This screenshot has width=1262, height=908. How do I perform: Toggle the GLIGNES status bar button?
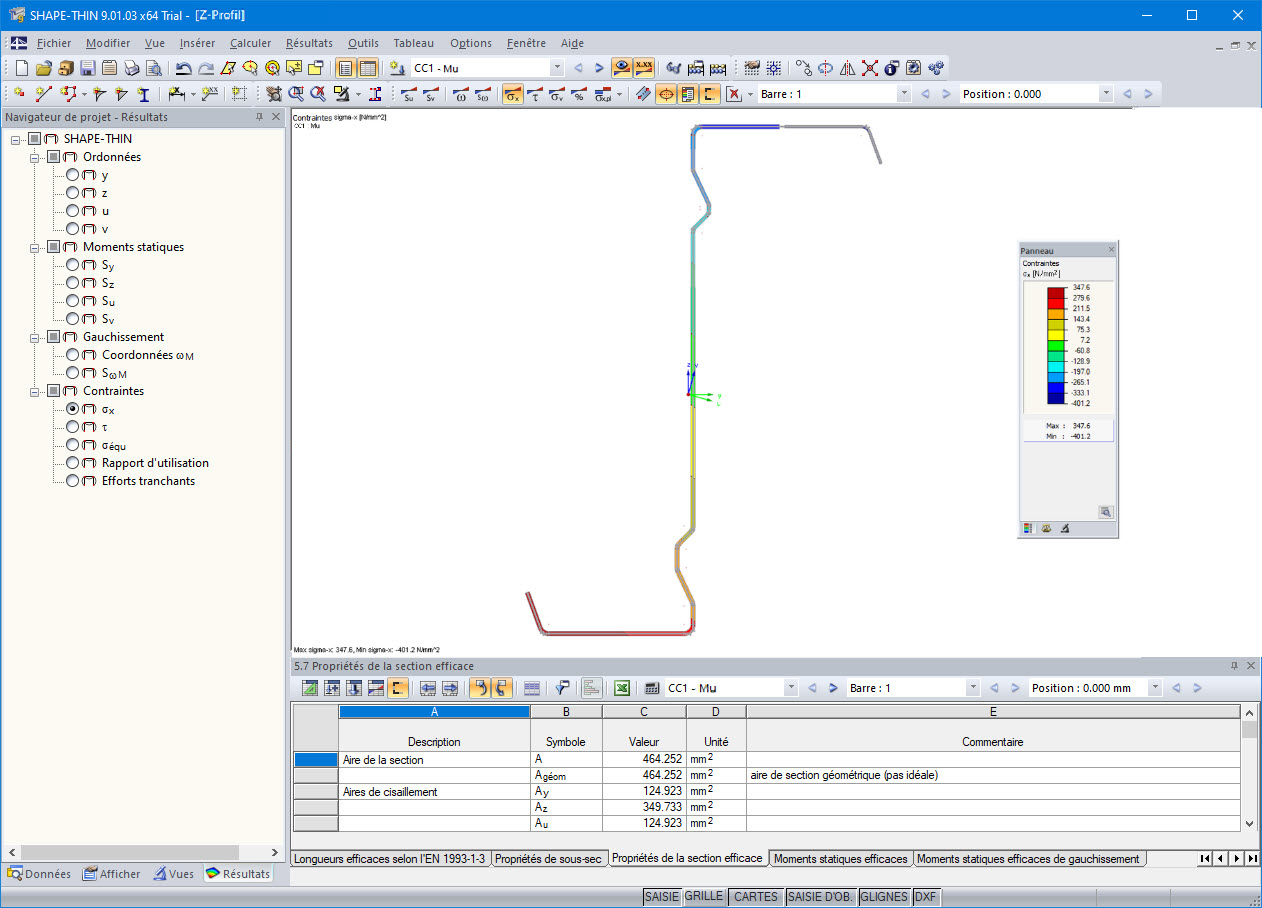(x=884, y=897)
